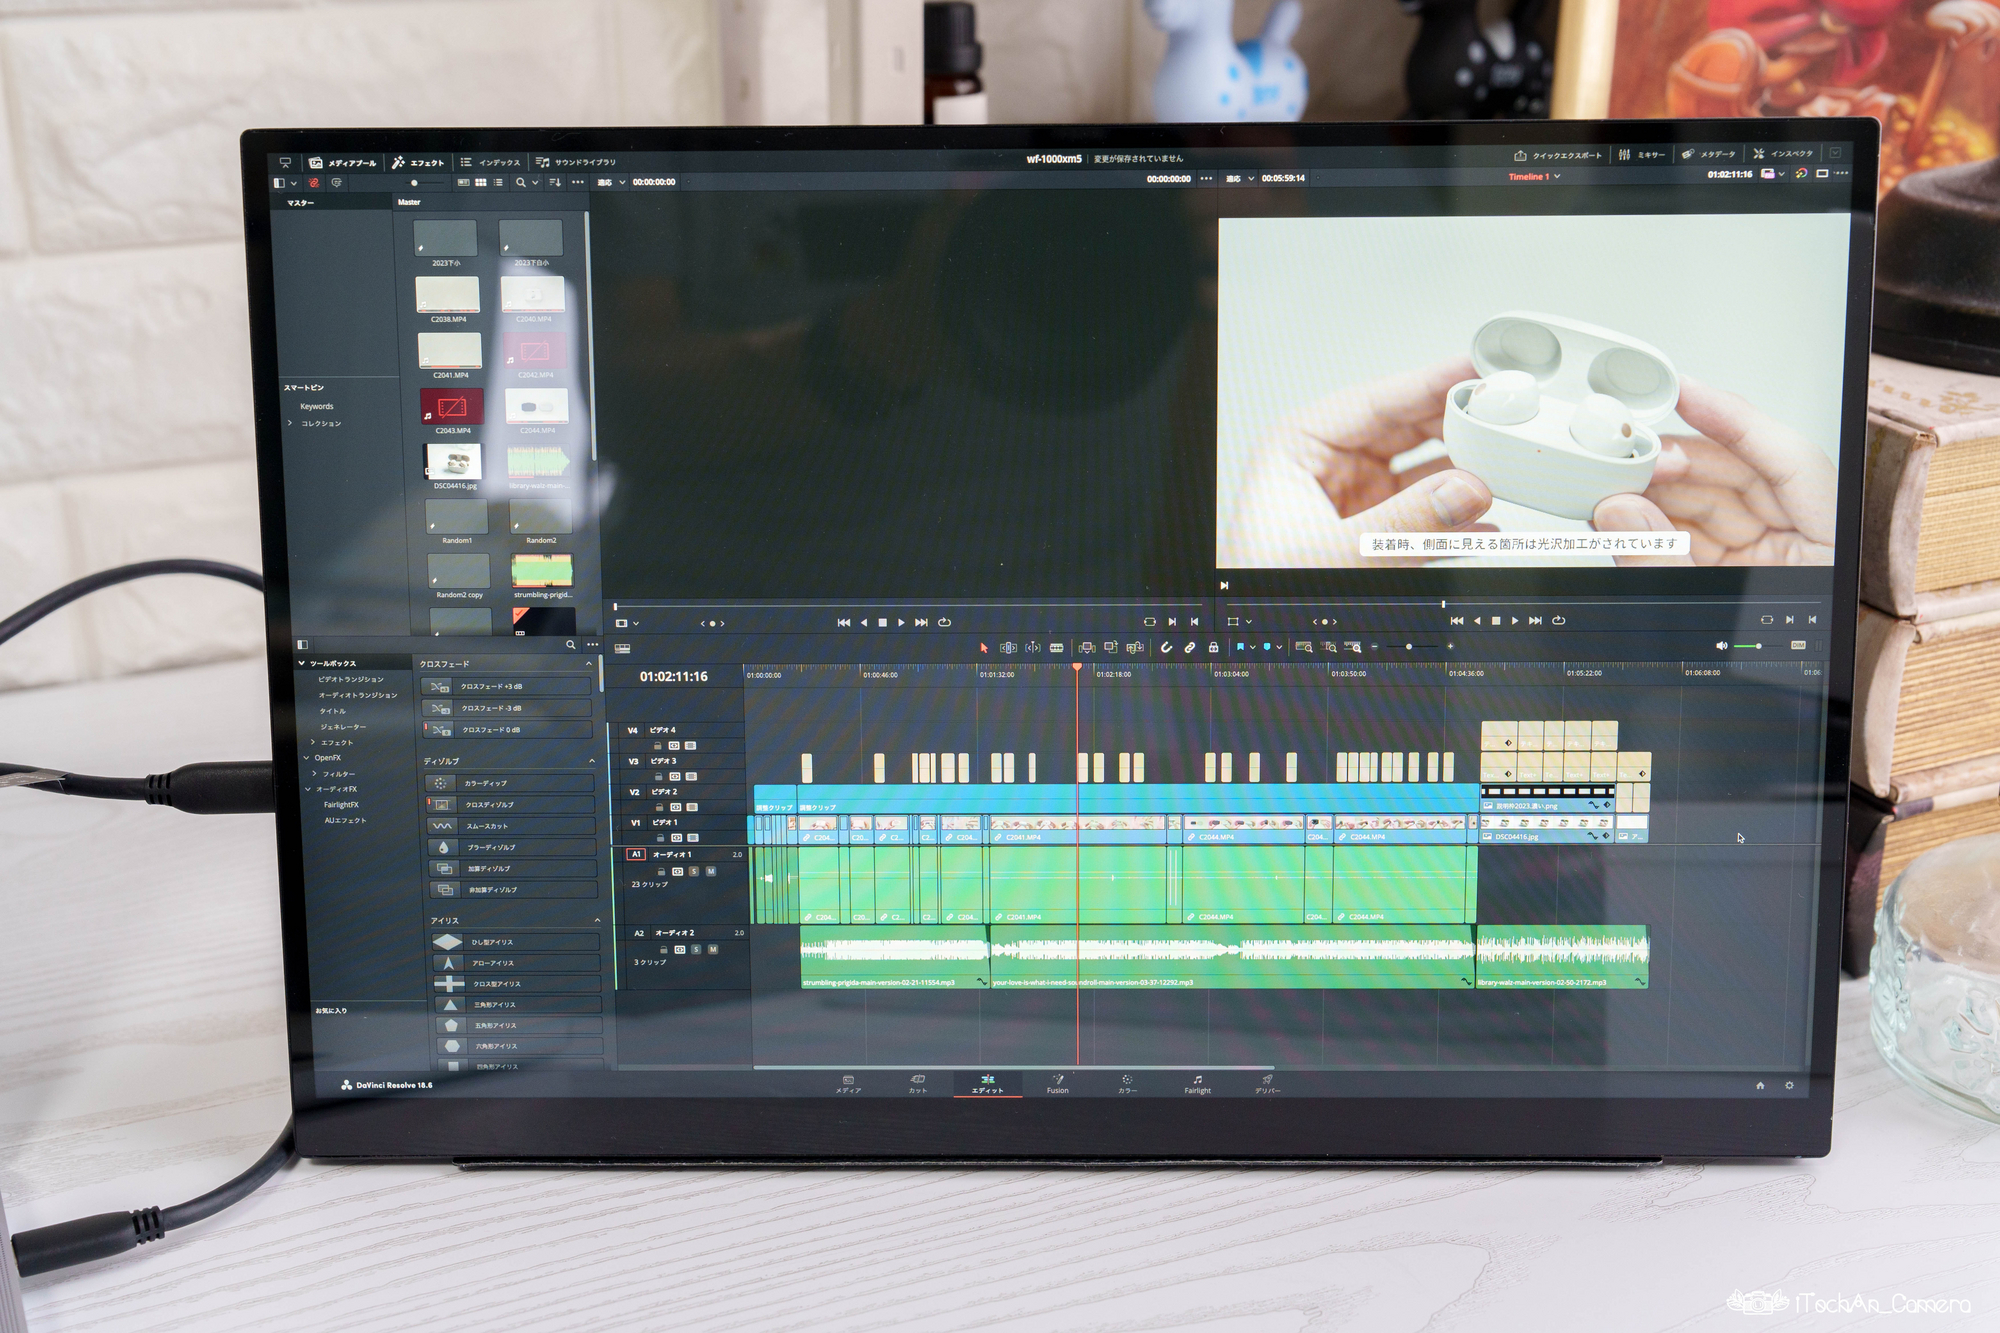Open the effects panel three-dot options menu
The height and width of the screenshot is (1333, 2000).
coord(593,645)
